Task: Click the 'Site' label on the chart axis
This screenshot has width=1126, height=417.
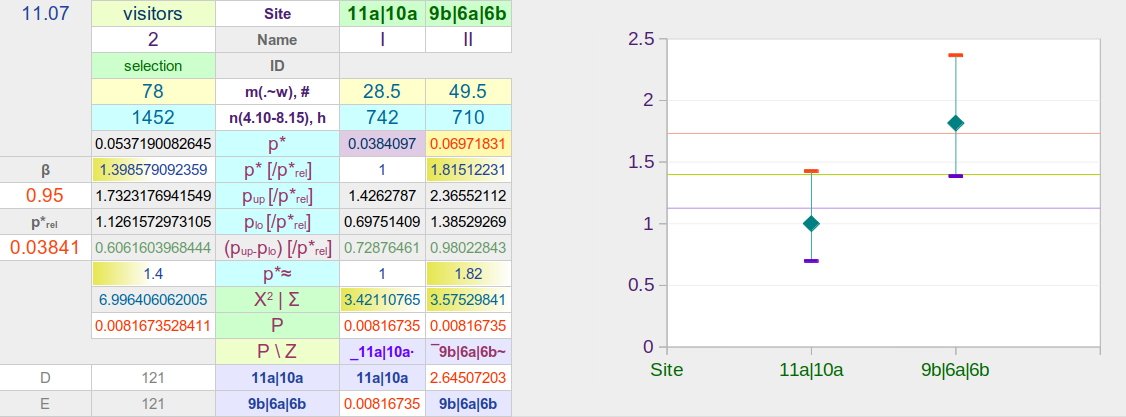Action: pos(666,369)
